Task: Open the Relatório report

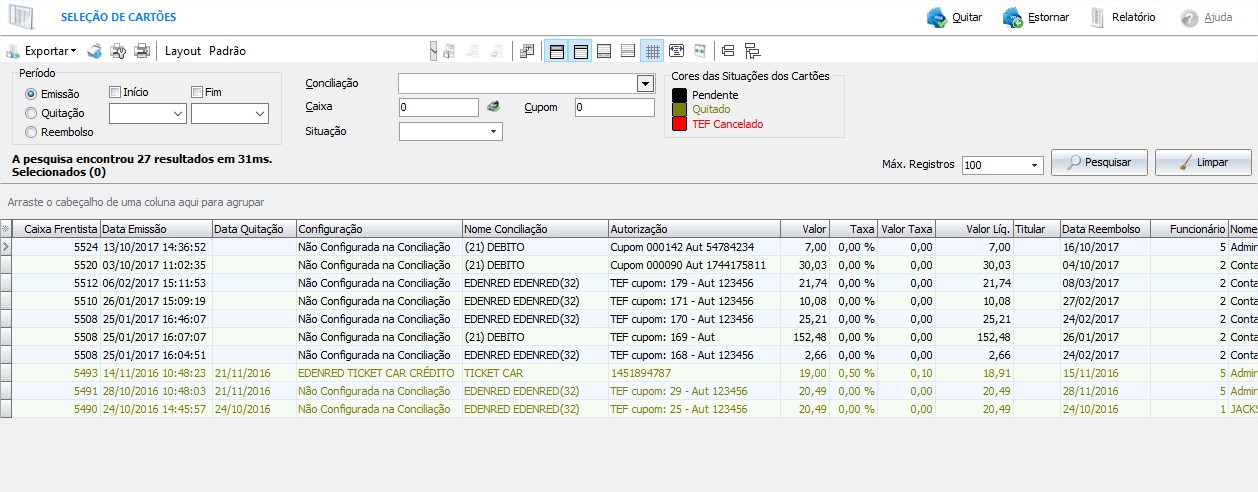Action: [1122, 17]
